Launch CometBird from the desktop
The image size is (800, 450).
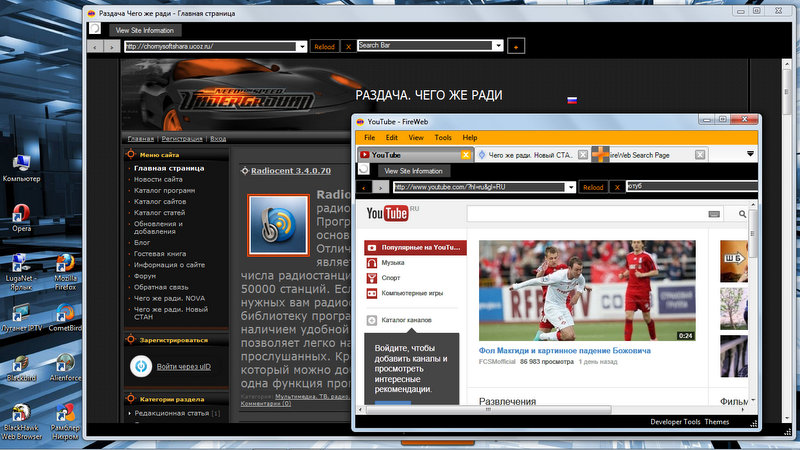tap(65, 317)
